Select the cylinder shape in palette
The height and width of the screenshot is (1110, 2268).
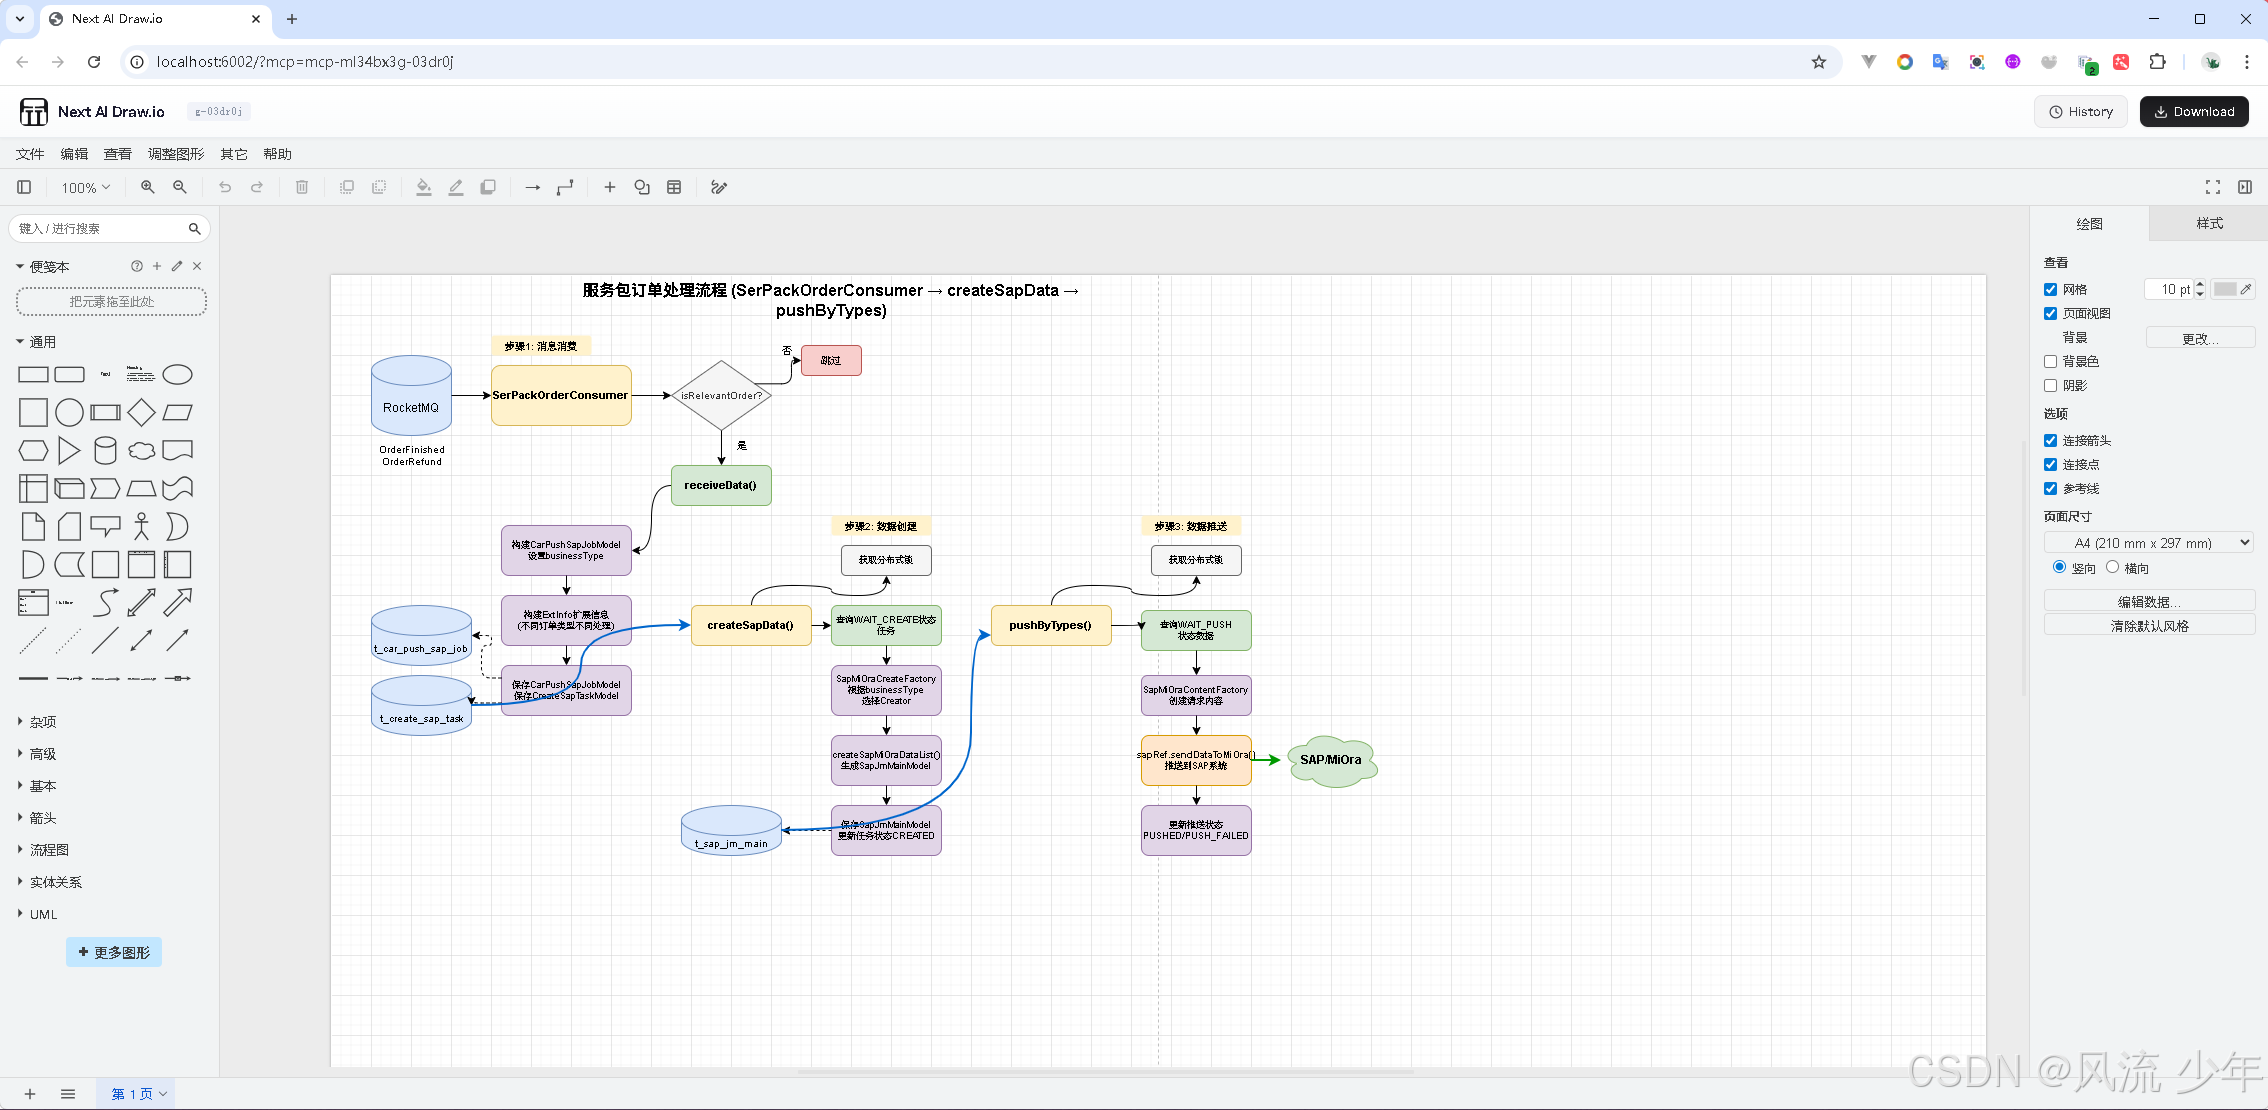click(x=105, y=451)
